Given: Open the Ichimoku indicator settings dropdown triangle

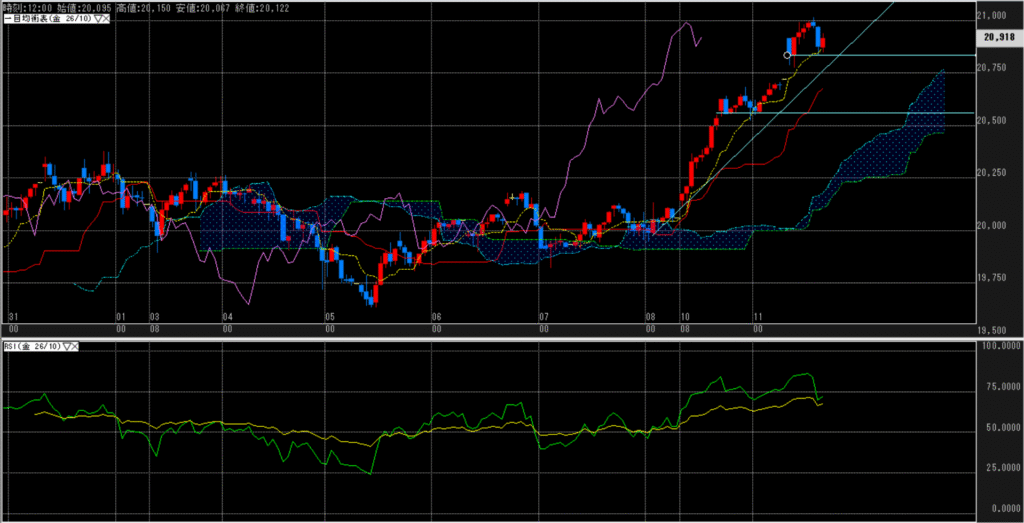Looking at the screenshot, I should tap(96, 19).
